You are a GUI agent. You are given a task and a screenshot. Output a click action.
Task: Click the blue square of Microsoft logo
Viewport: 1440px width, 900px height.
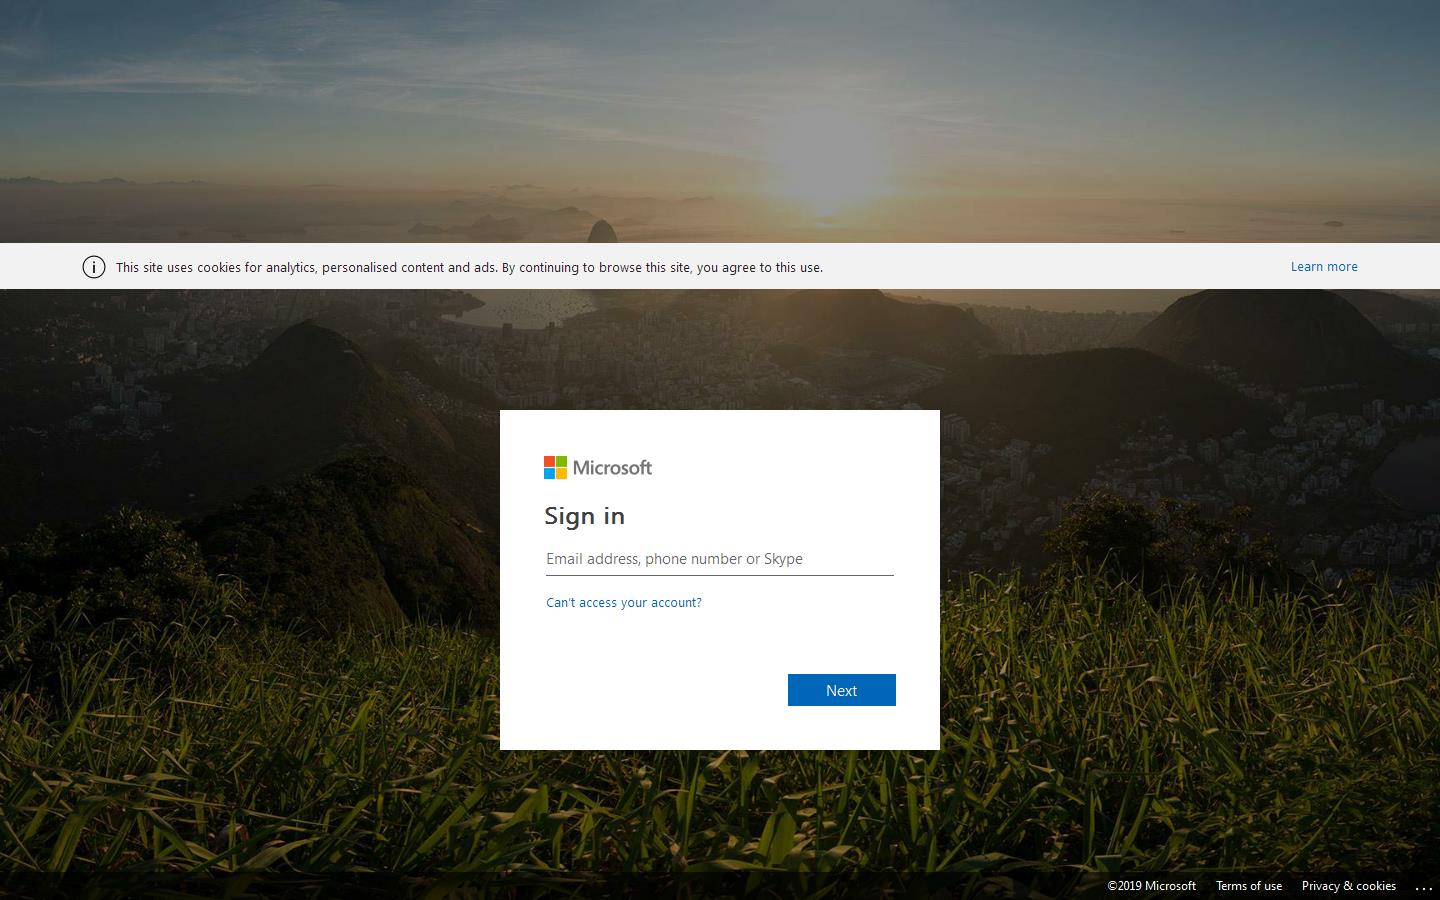549,473
